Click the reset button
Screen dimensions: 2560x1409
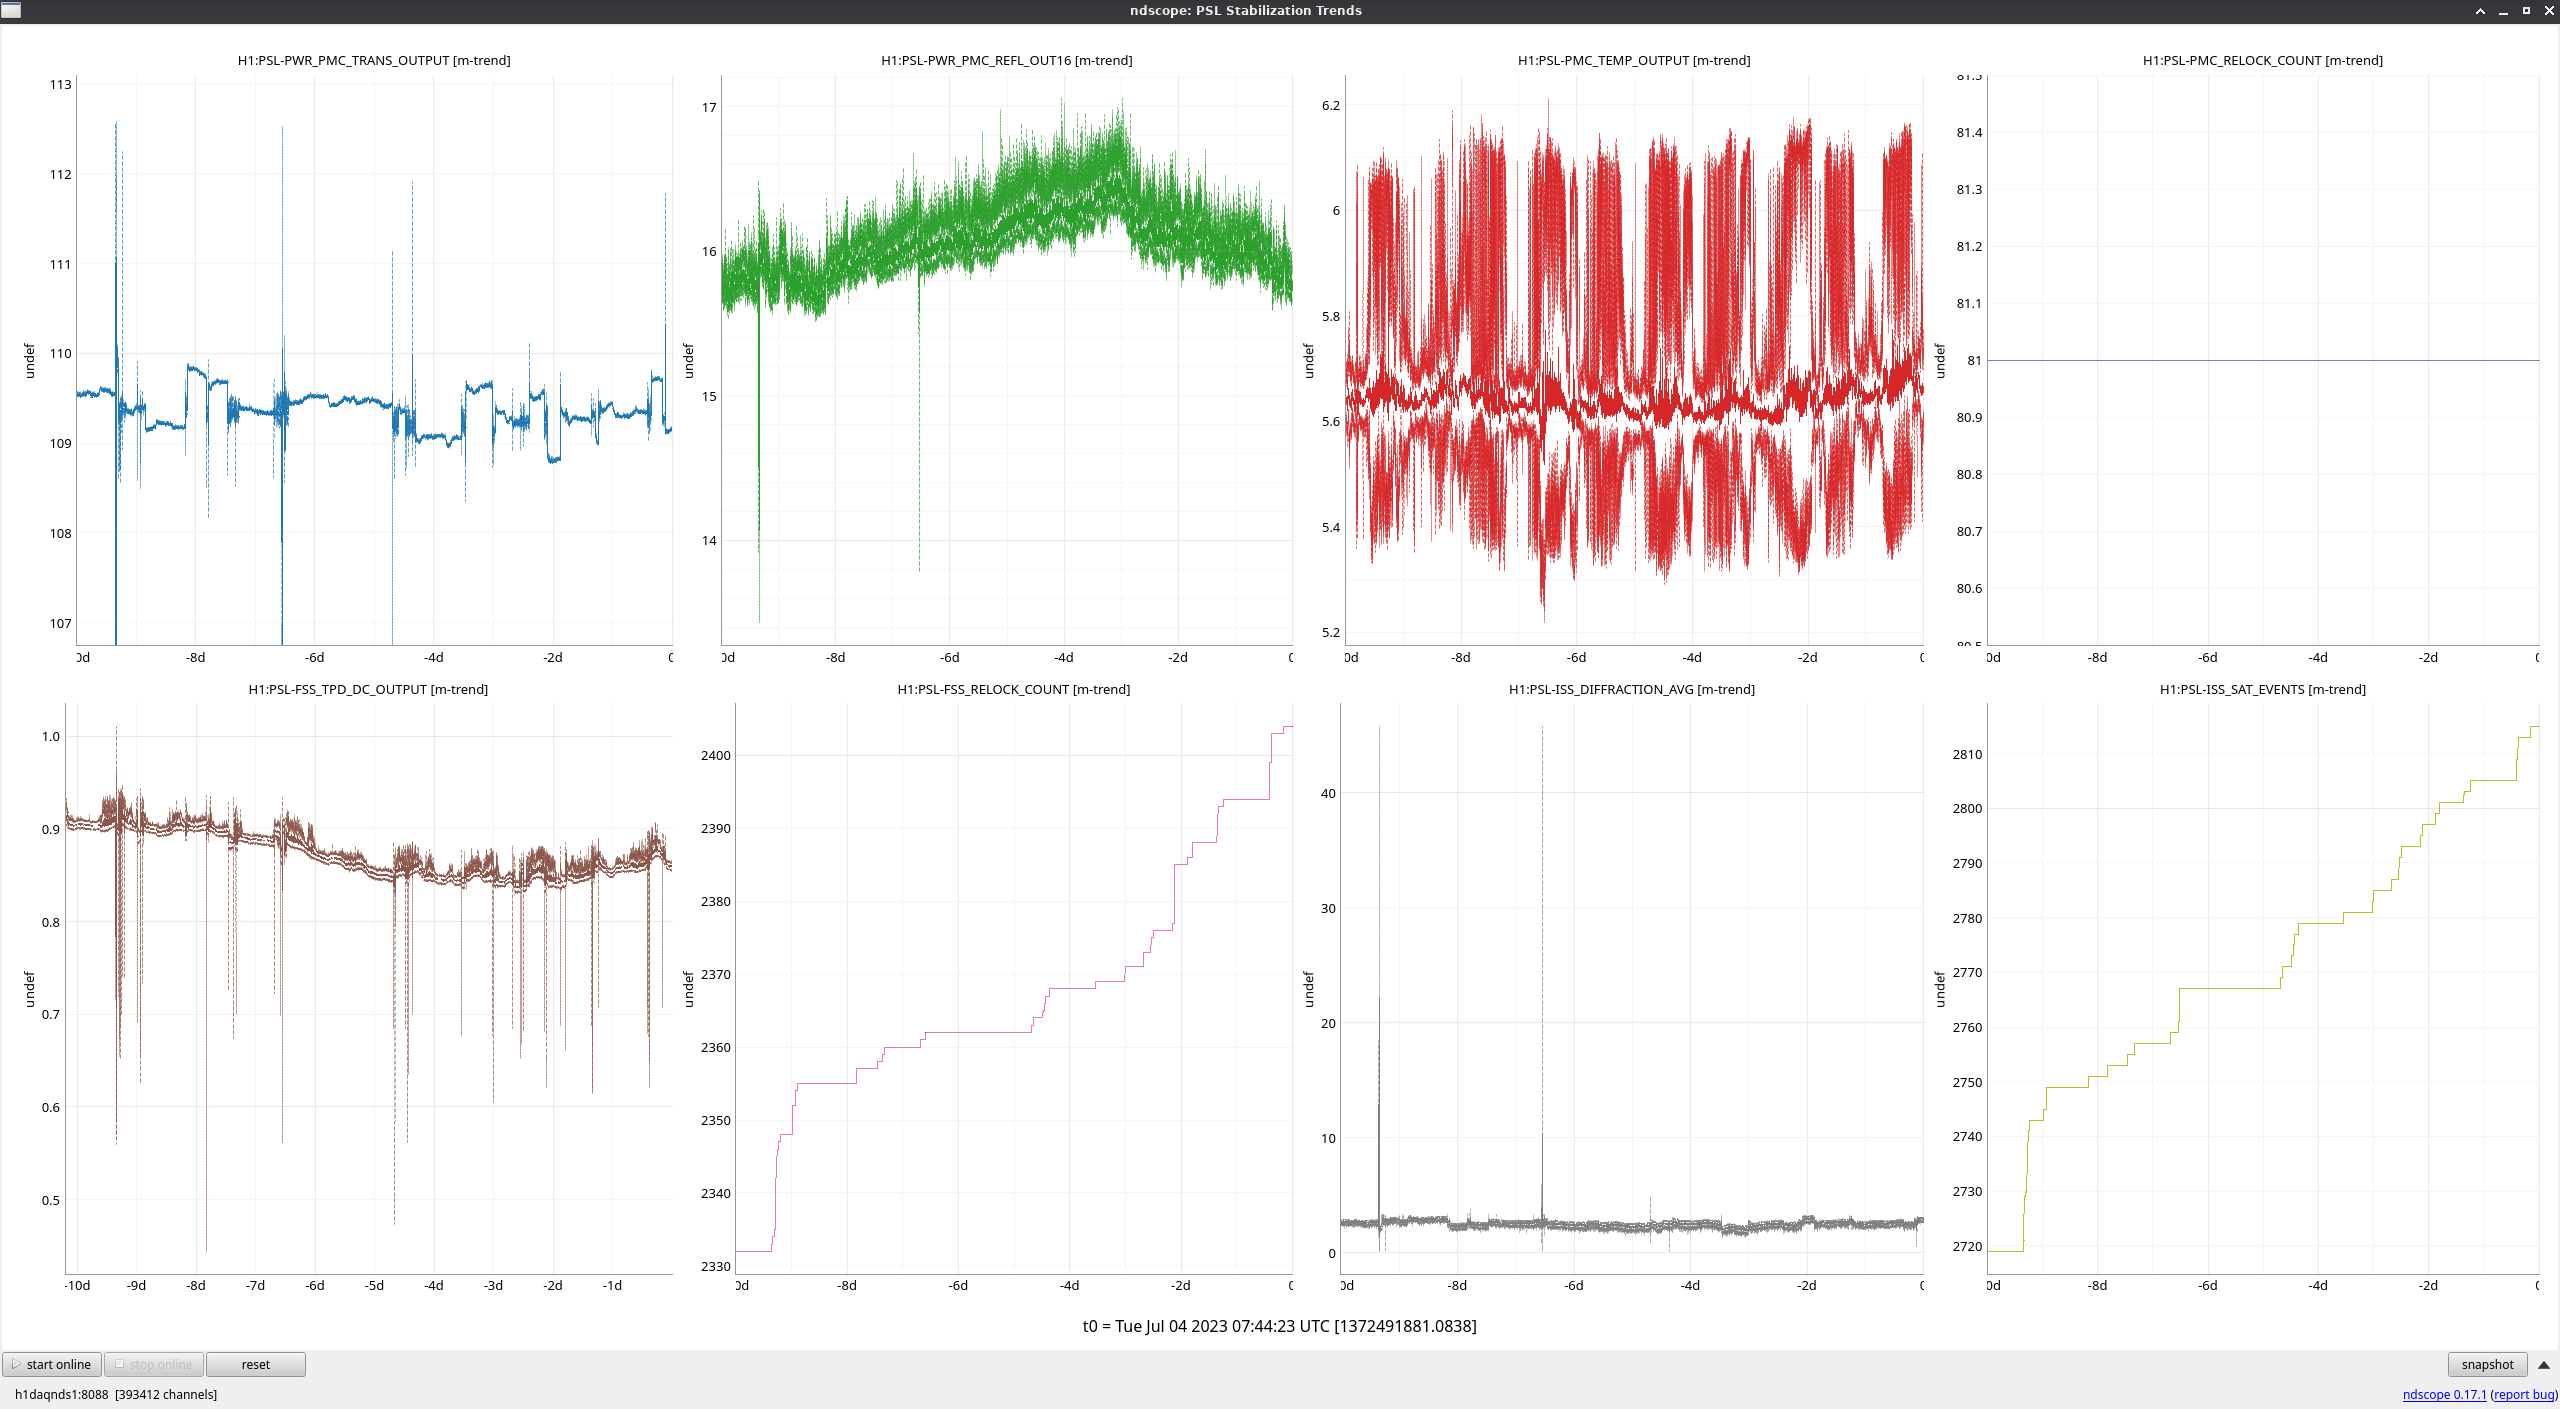255,1364
